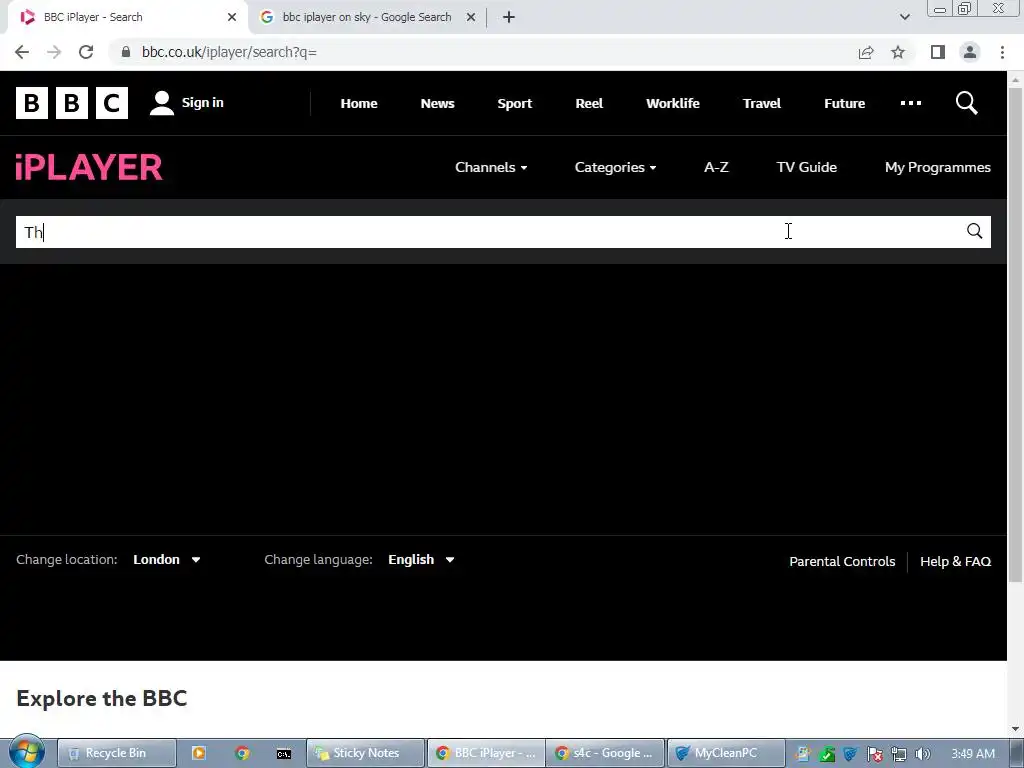Screen dimensions: 1024x768
Task: Go back with browser back arrow
Action: [22, 52]
